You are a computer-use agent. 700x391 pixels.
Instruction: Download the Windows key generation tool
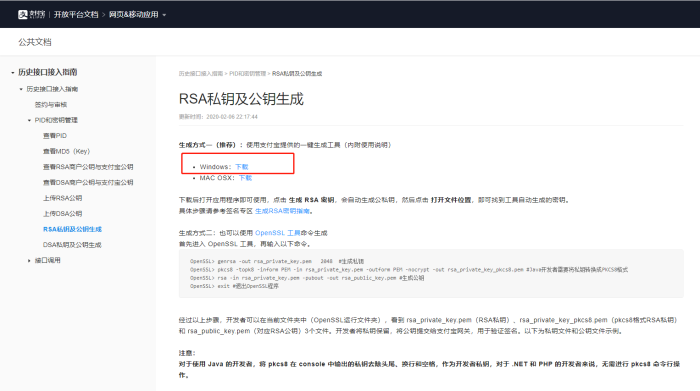242,167
